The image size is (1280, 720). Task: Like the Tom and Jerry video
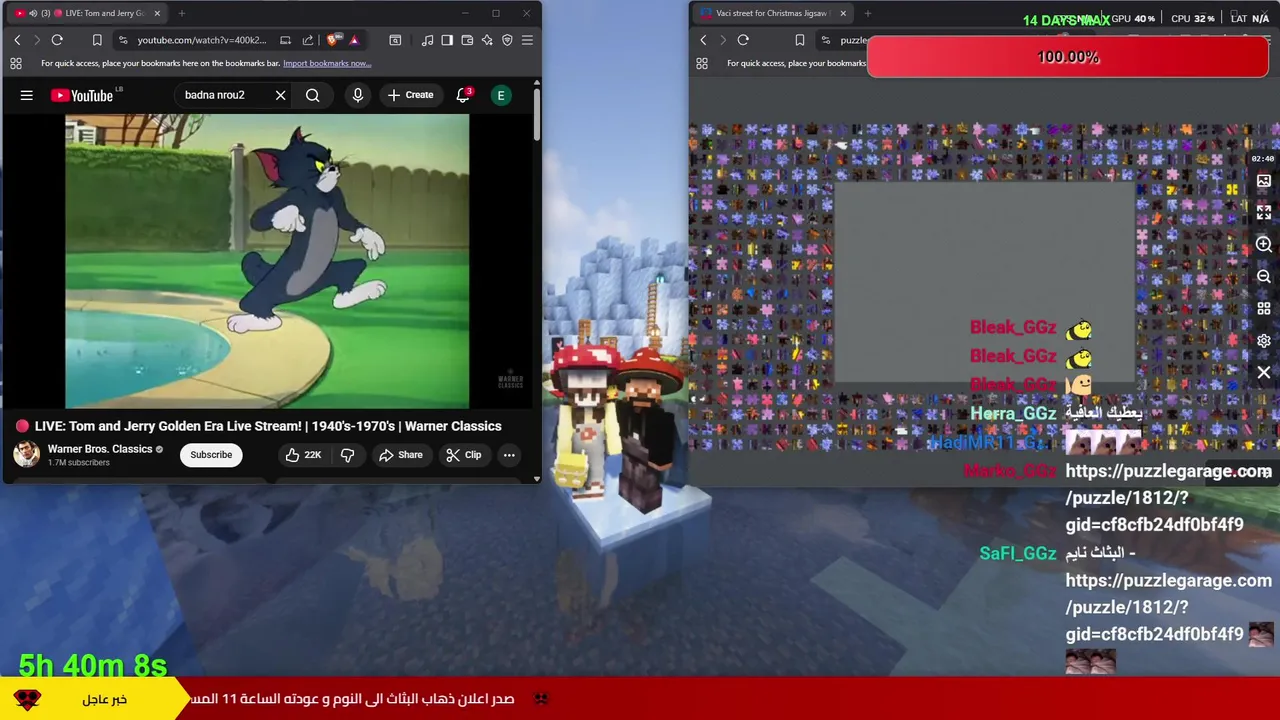pyautogui.click(x=303, y=455)
